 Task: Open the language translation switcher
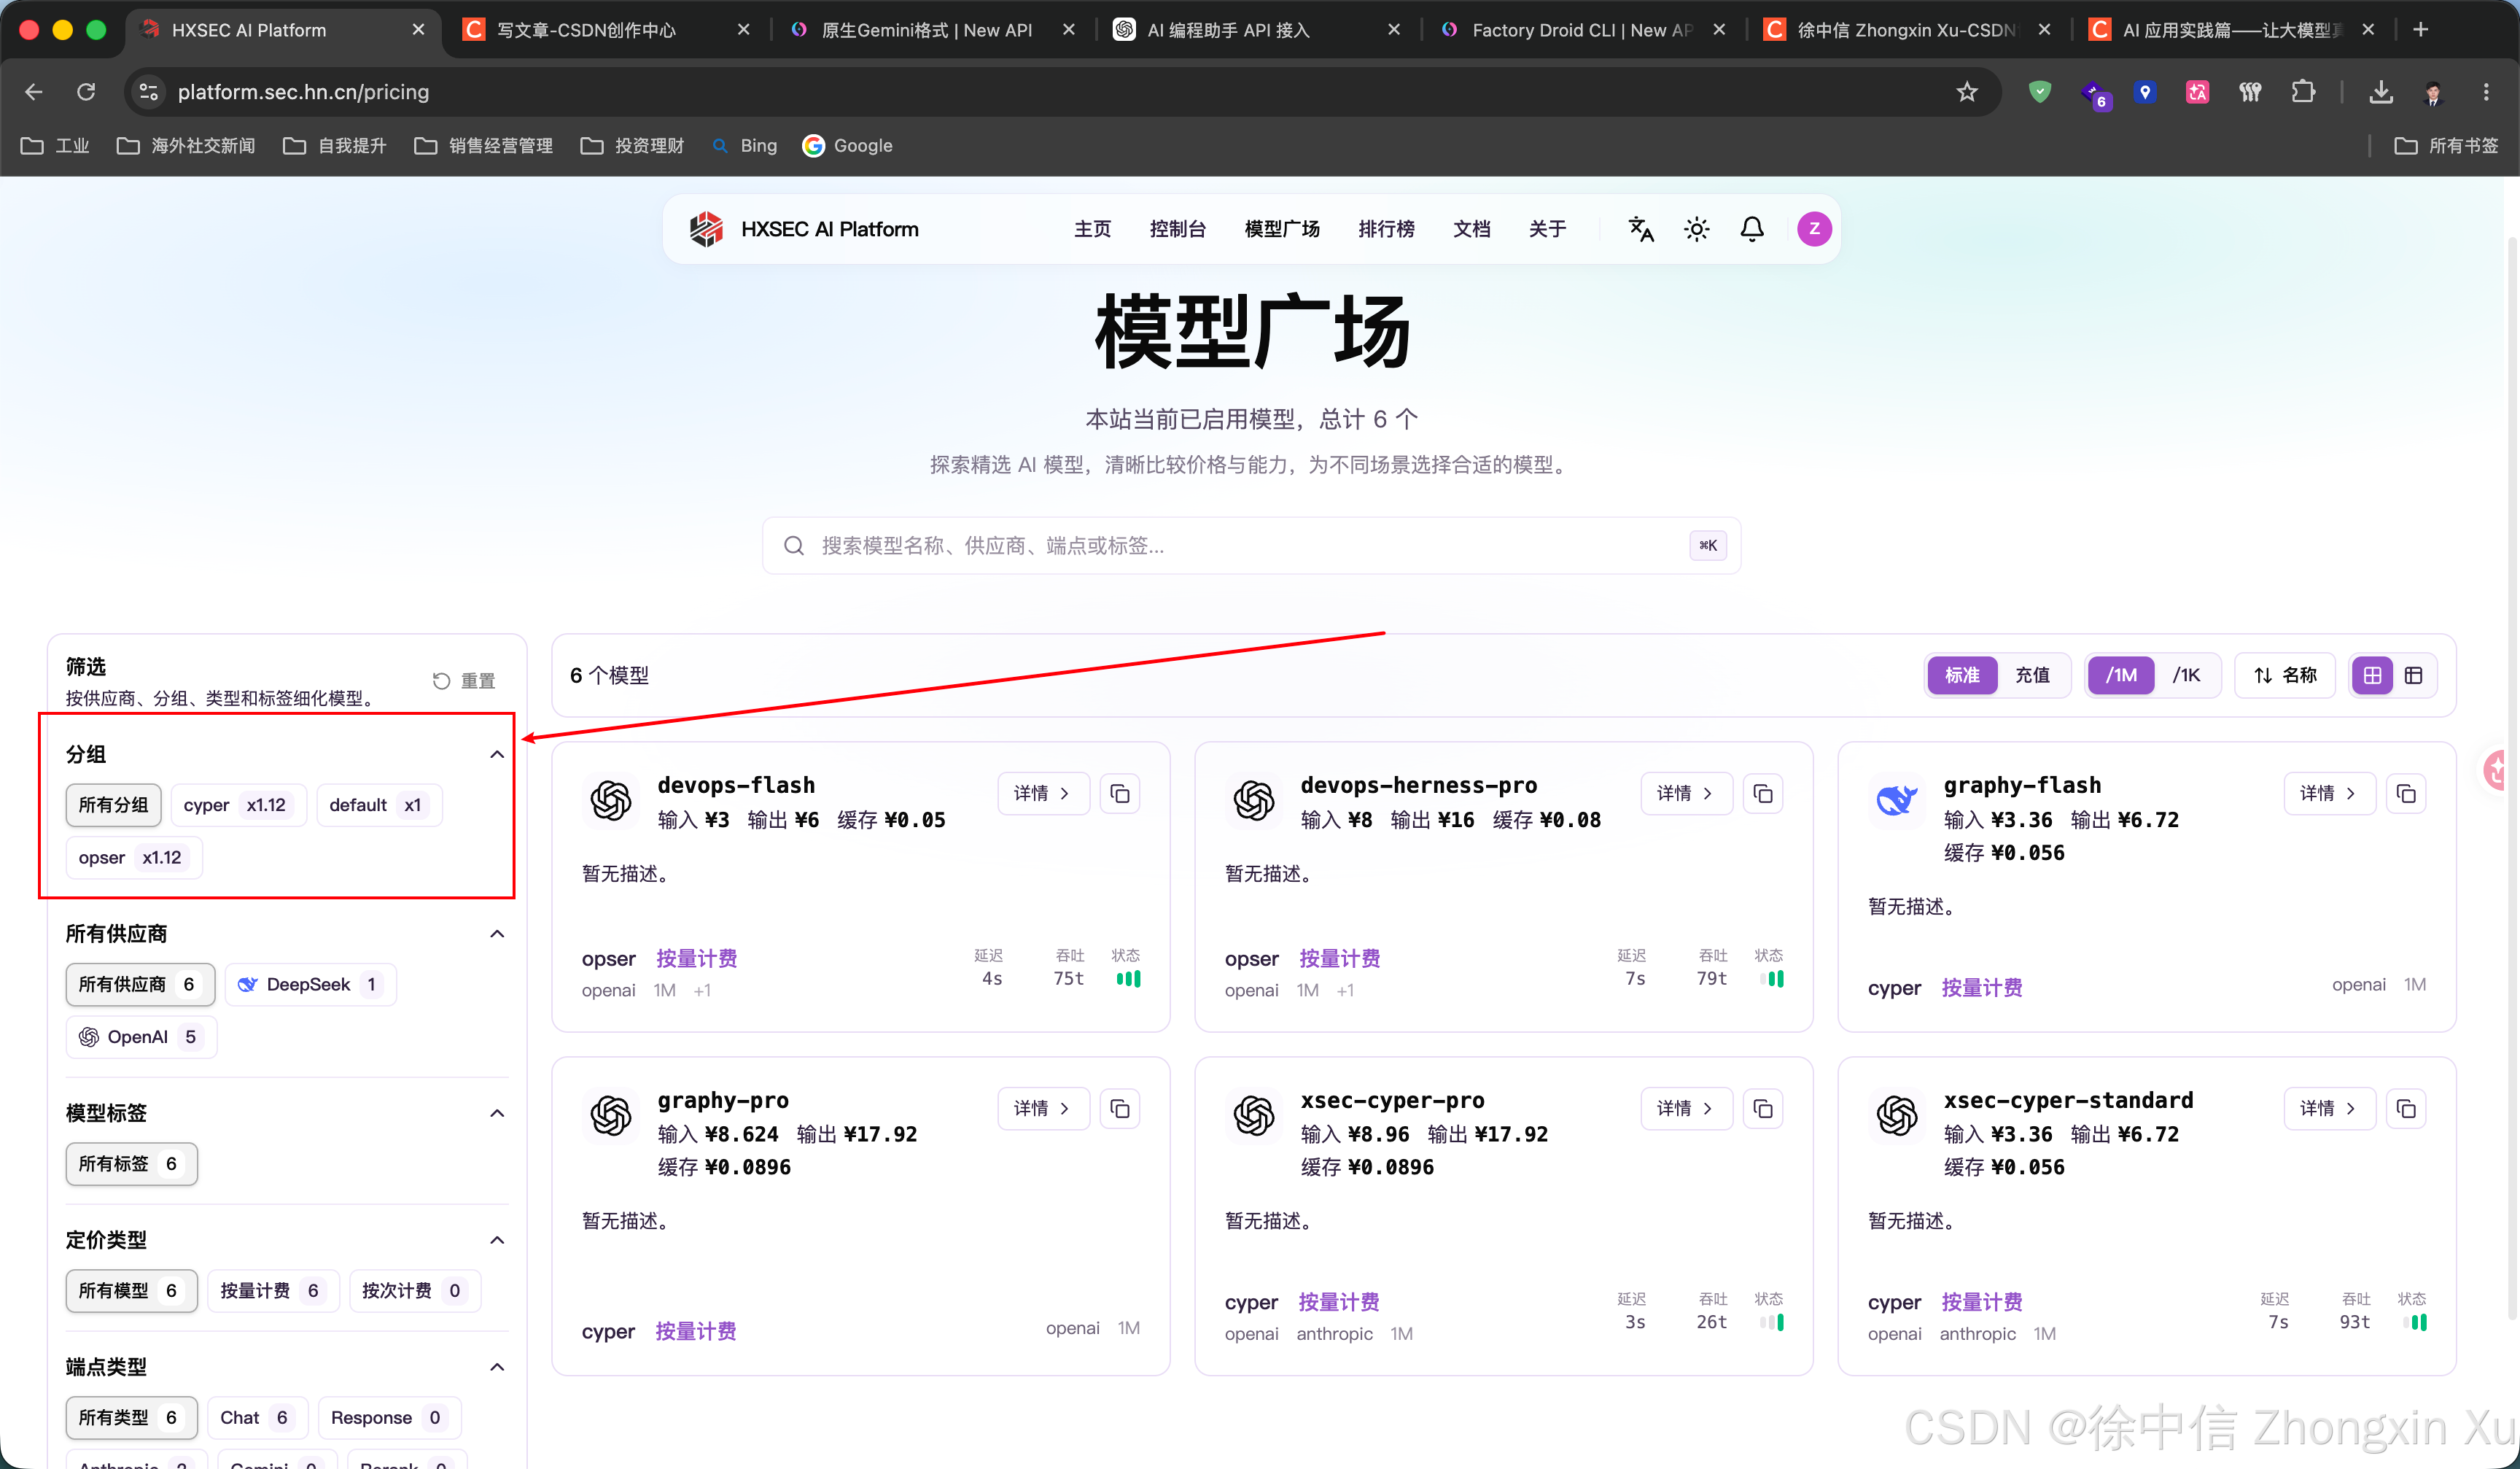tap(1641, 229)
